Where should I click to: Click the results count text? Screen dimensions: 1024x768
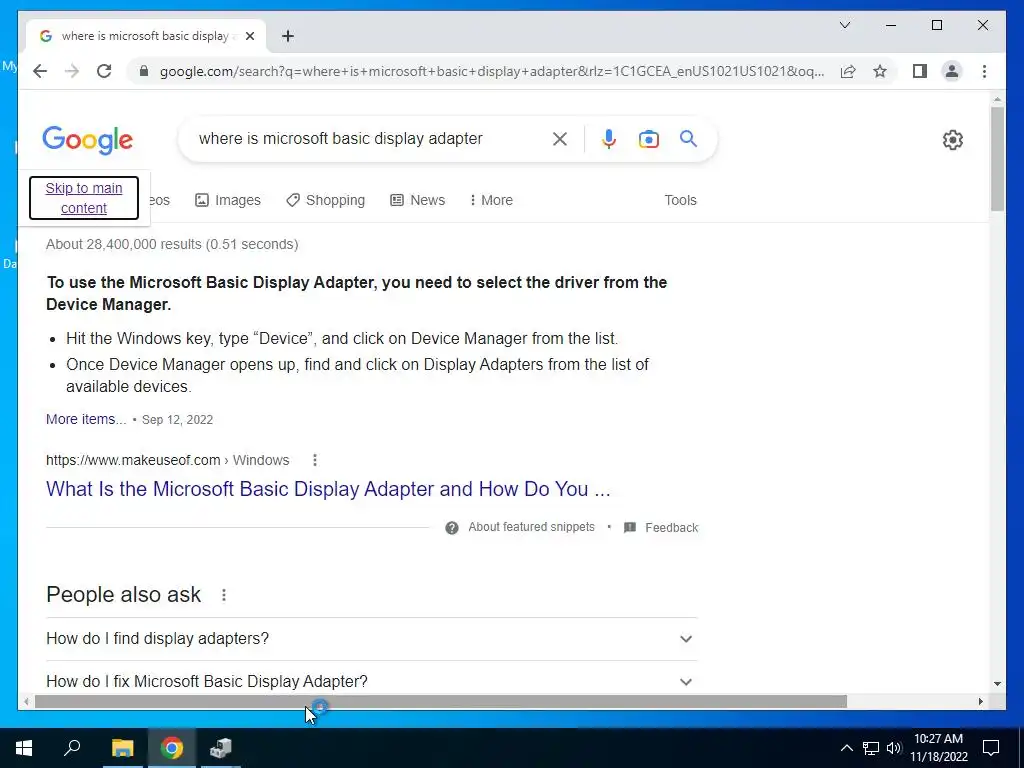(x=172, y=244)
